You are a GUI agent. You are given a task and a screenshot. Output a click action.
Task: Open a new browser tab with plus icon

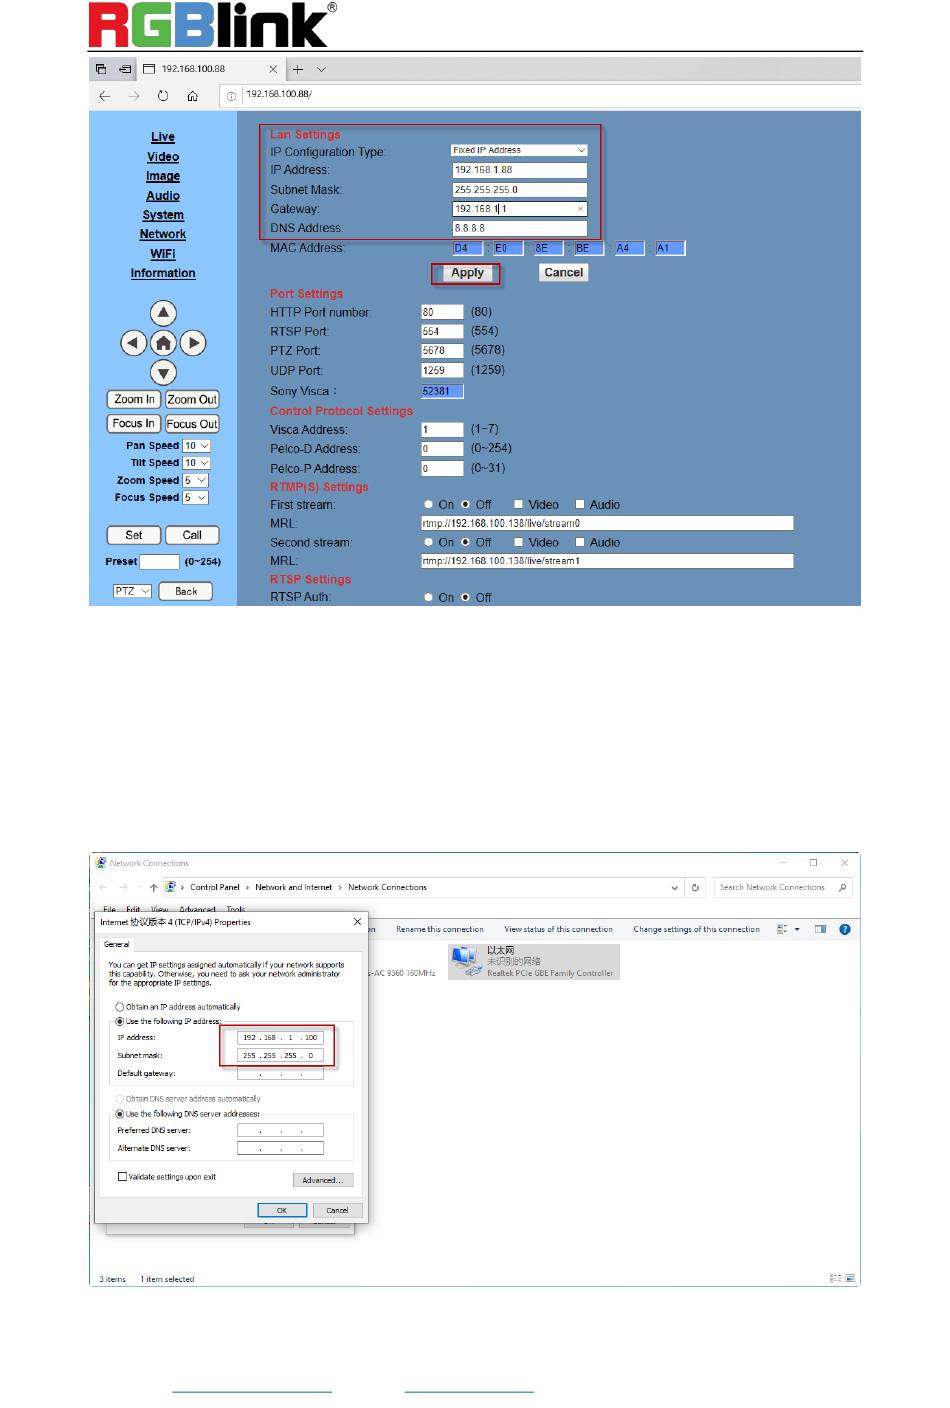[x=297, y=69]
